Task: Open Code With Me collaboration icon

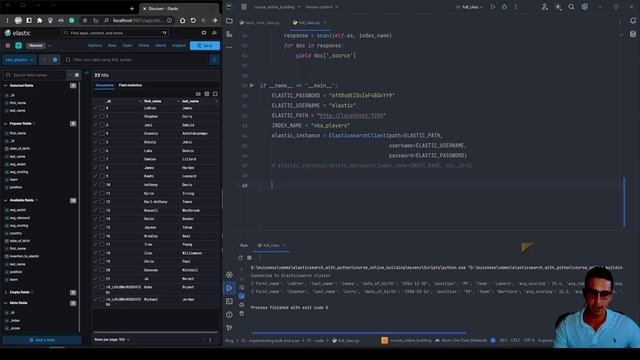Action: coord(544,7)
